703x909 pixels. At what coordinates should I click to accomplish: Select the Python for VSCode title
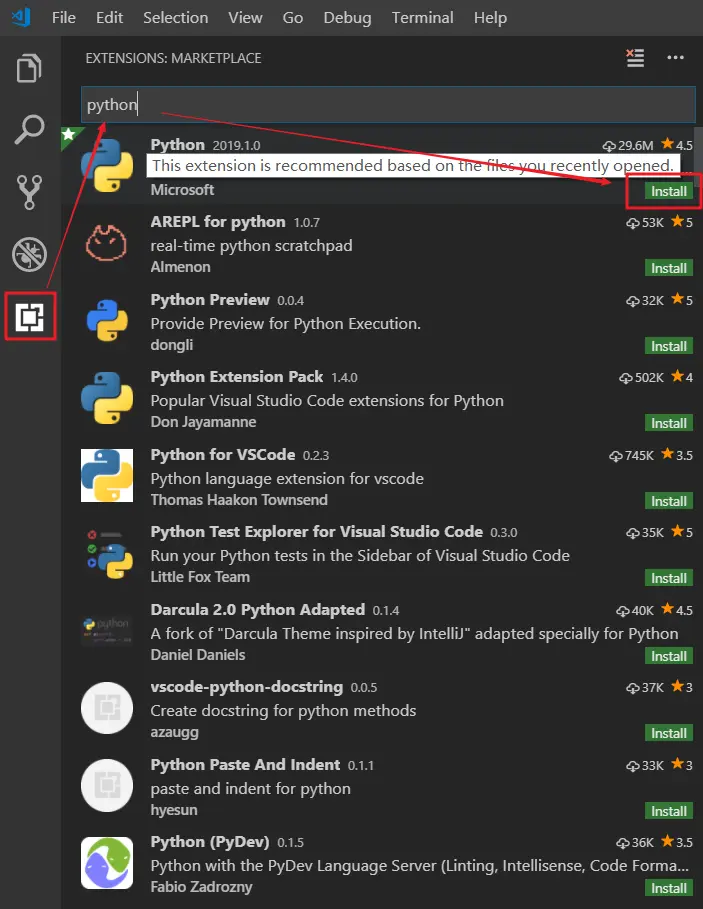223,454
